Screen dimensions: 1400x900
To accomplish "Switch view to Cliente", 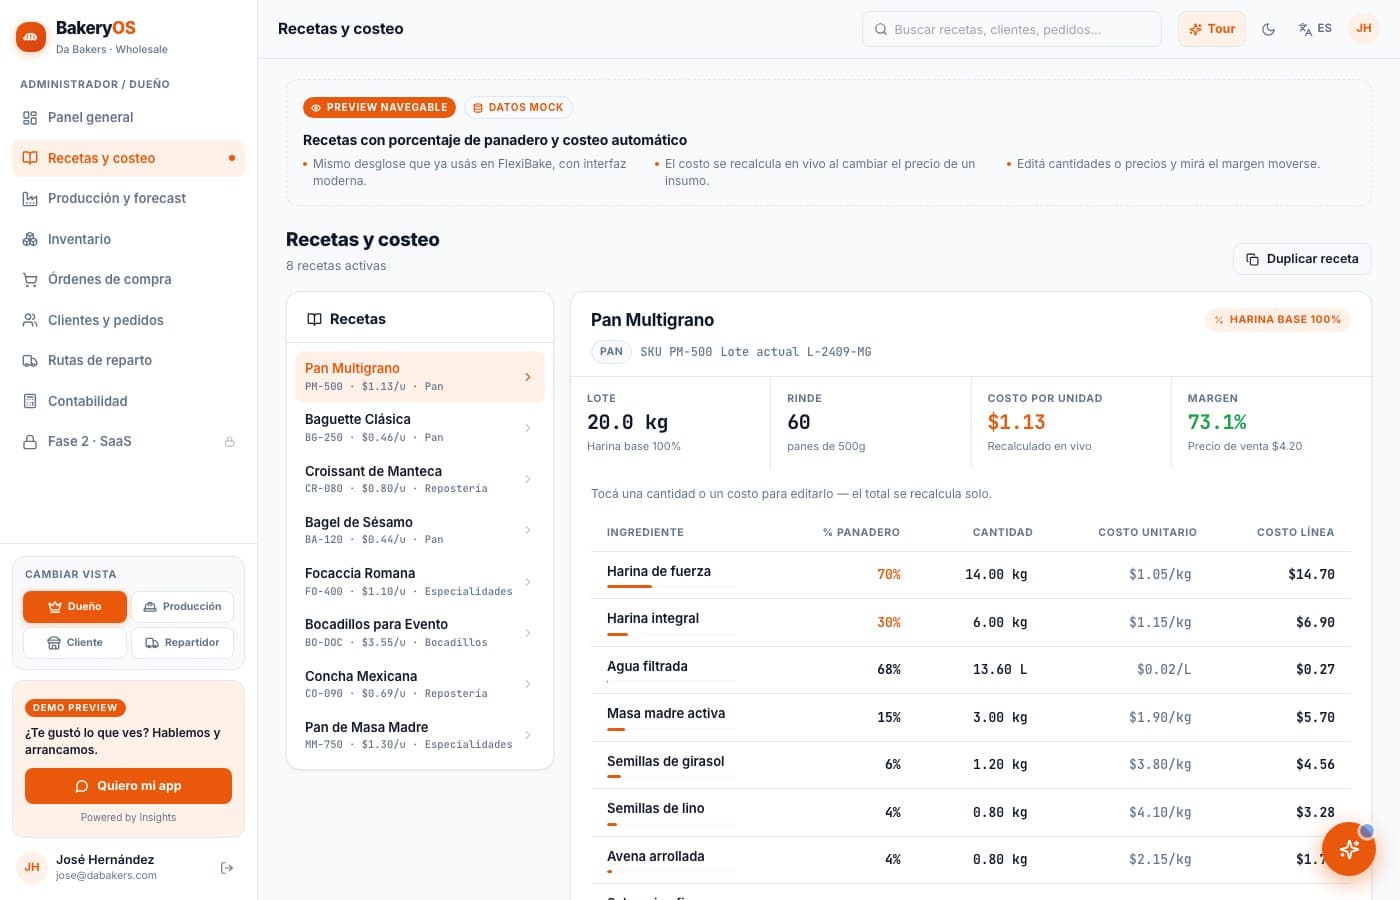I will [75, 642].
